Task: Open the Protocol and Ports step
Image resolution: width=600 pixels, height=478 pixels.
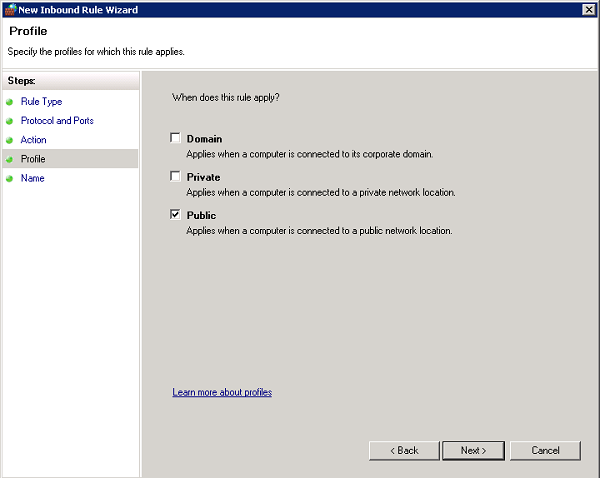Action: coord(57,121)
